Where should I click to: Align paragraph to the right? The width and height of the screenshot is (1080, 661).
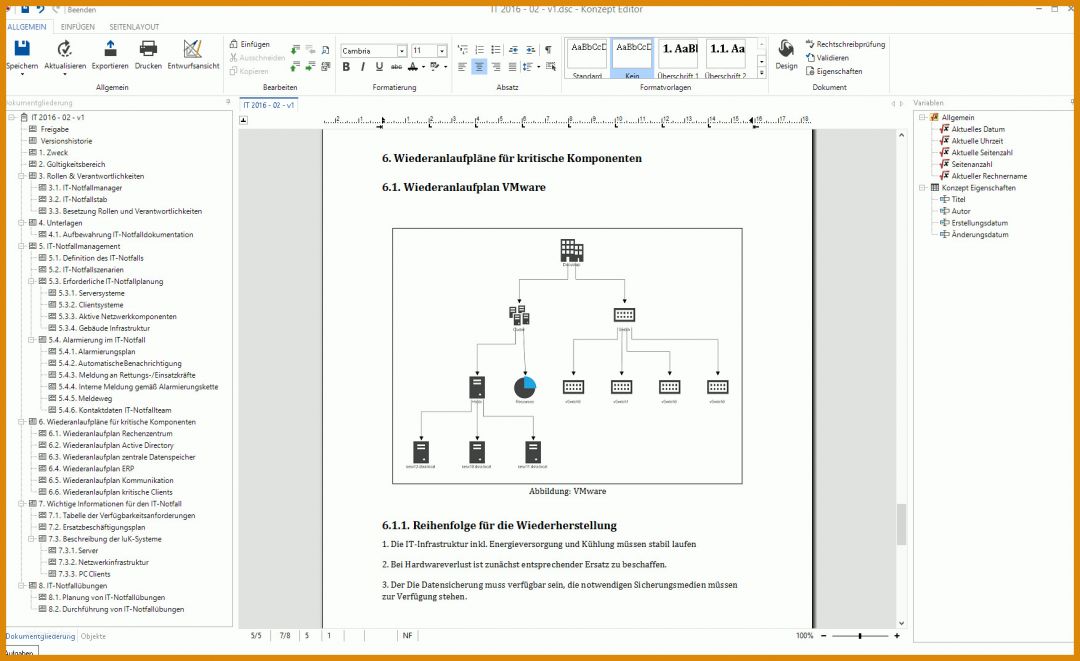point(496,67)
